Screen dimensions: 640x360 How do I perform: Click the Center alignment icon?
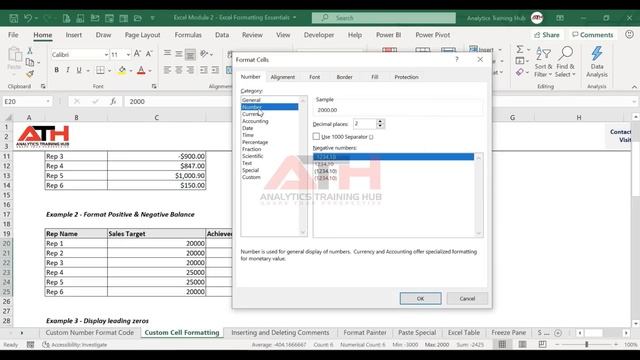click(x=179, y=70)
